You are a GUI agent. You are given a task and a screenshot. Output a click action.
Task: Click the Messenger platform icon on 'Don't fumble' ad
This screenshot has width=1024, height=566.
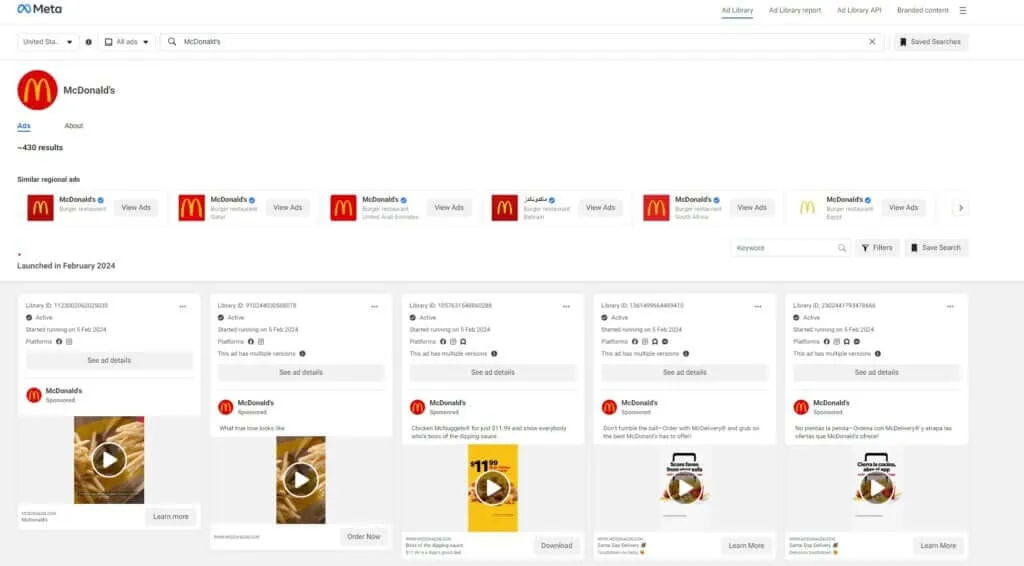point(665,341)
